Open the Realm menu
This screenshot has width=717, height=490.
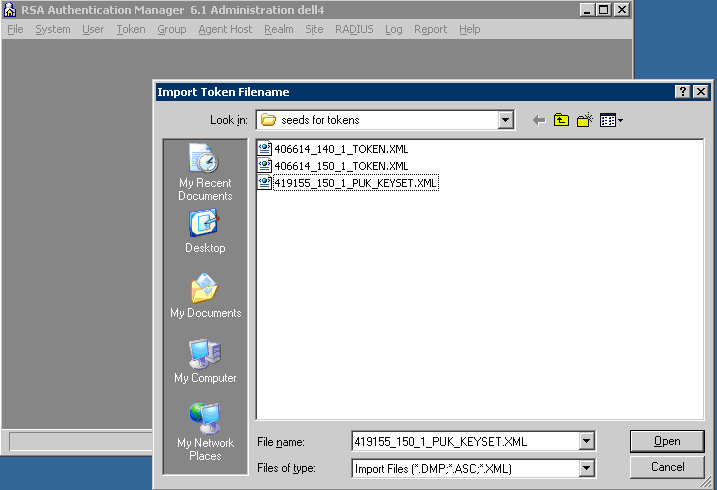(279, 29)
